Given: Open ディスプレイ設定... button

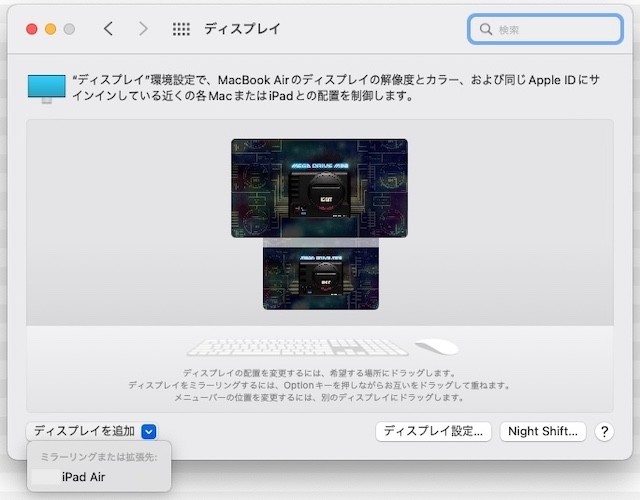Looking at the screenshot, I should click(433, 431).
